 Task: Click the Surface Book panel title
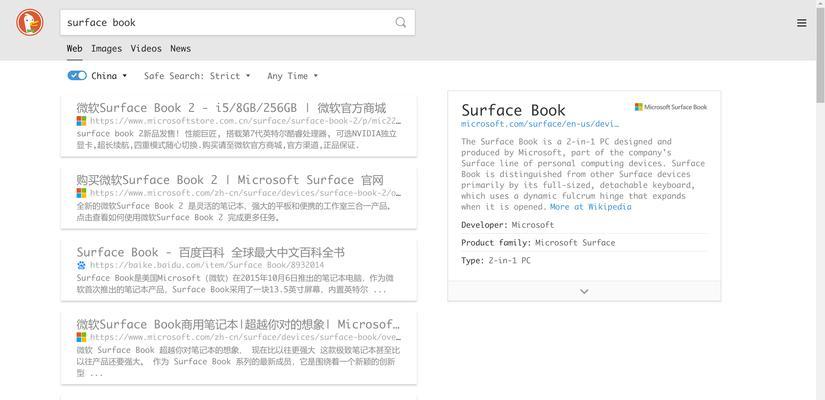(x=513, y=111)
